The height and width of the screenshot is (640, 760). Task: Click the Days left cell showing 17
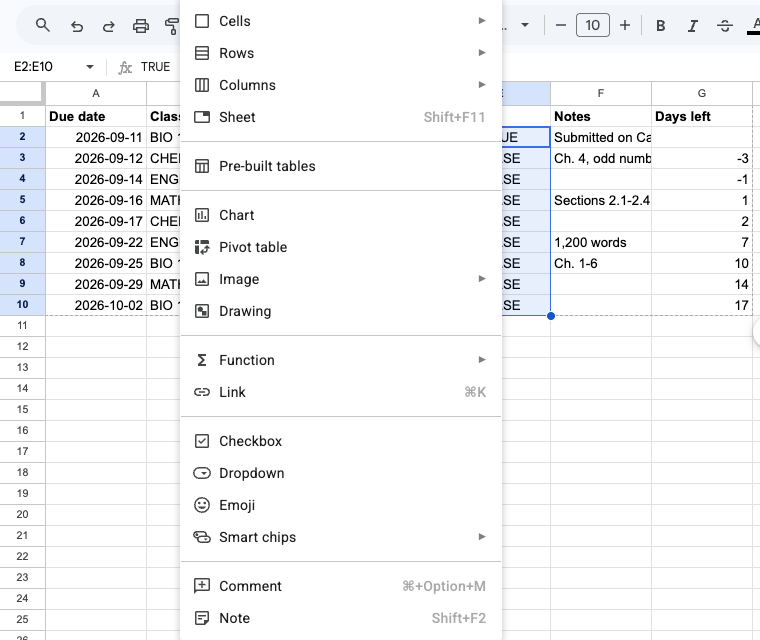[701, 305]
